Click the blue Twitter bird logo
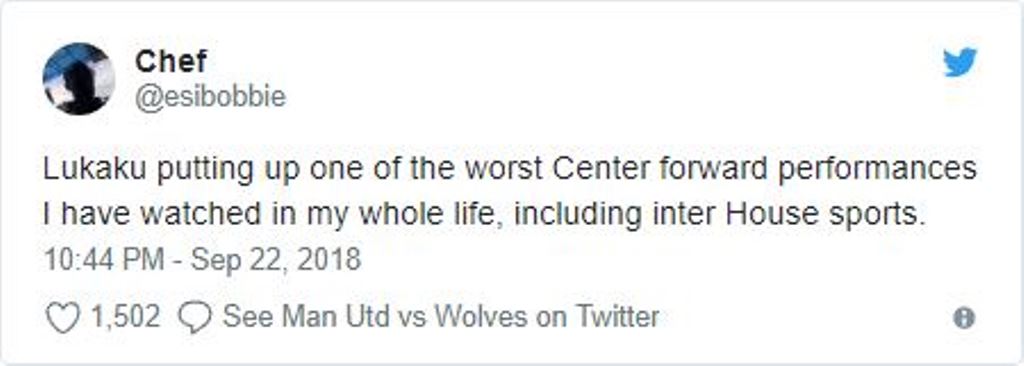Viewport: 1024px width, 366px height. pyautogui.click(x=960, y=62)
